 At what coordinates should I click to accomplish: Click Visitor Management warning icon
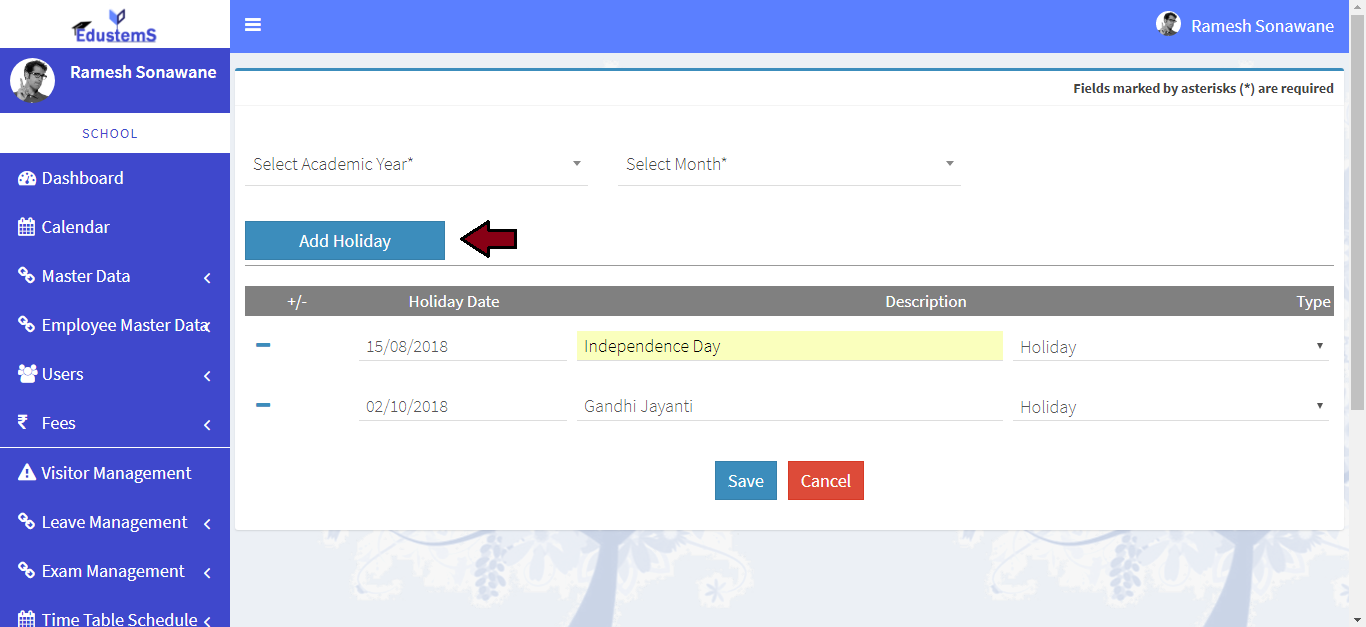pyautogui.click(x=27, y=473)
